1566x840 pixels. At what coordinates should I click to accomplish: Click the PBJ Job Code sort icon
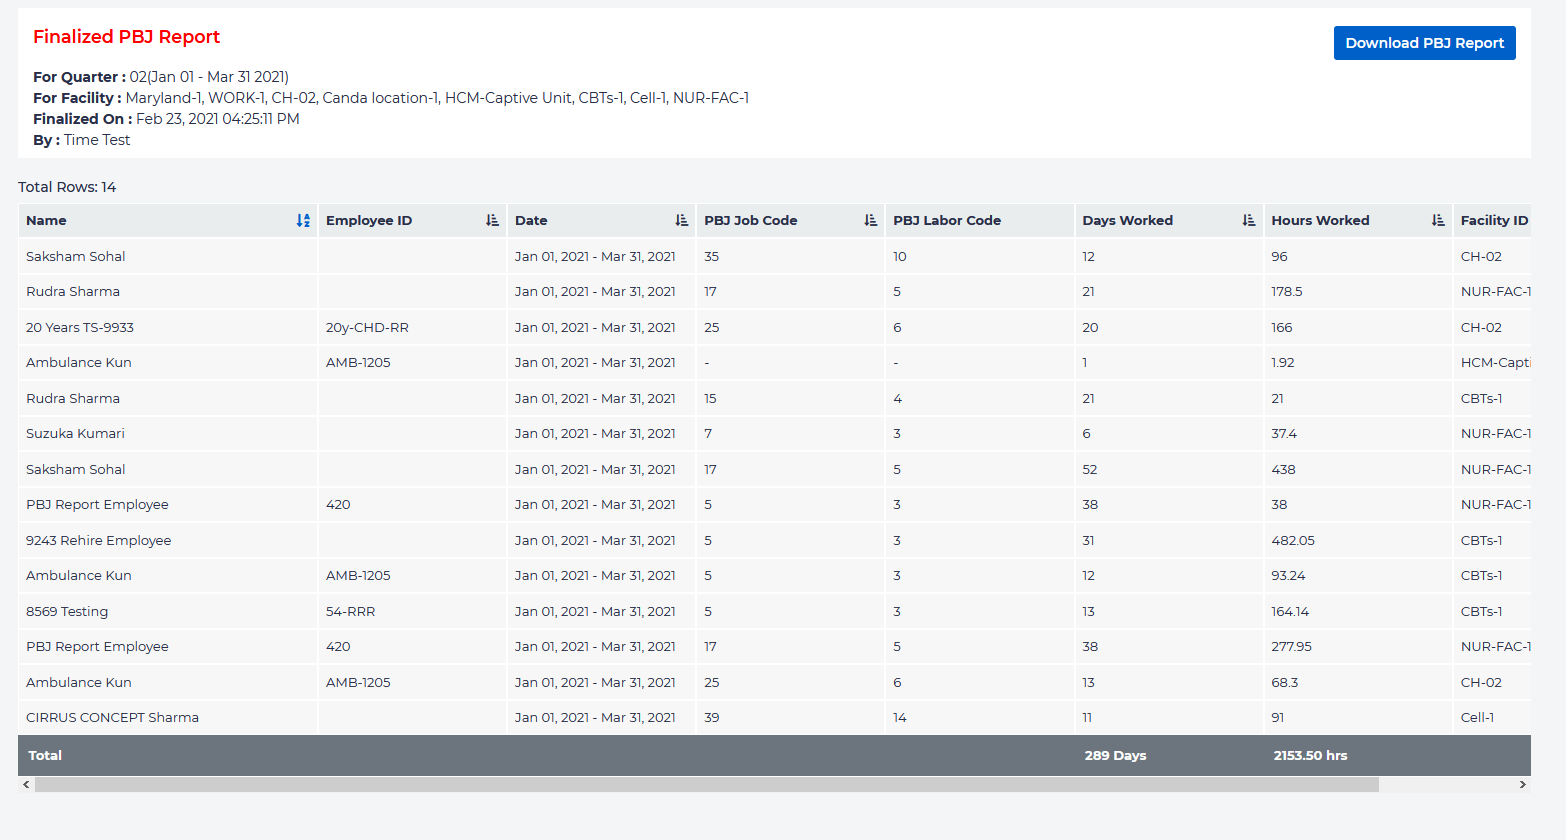[870, 221]
